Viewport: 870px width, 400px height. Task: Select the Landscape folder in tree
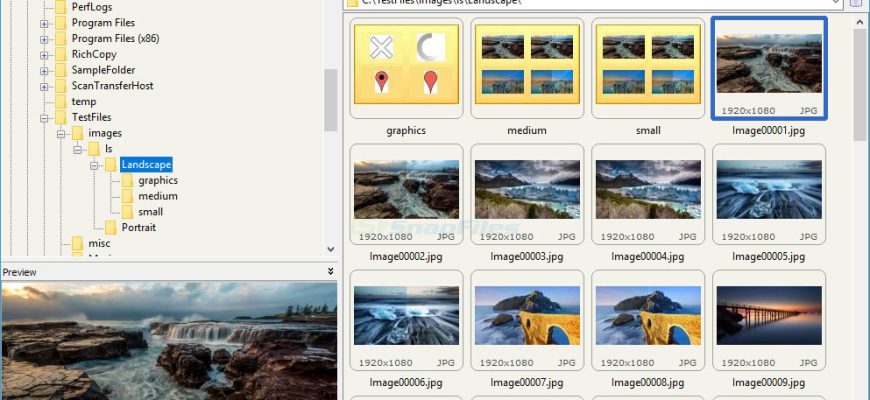tap(146, 165)
